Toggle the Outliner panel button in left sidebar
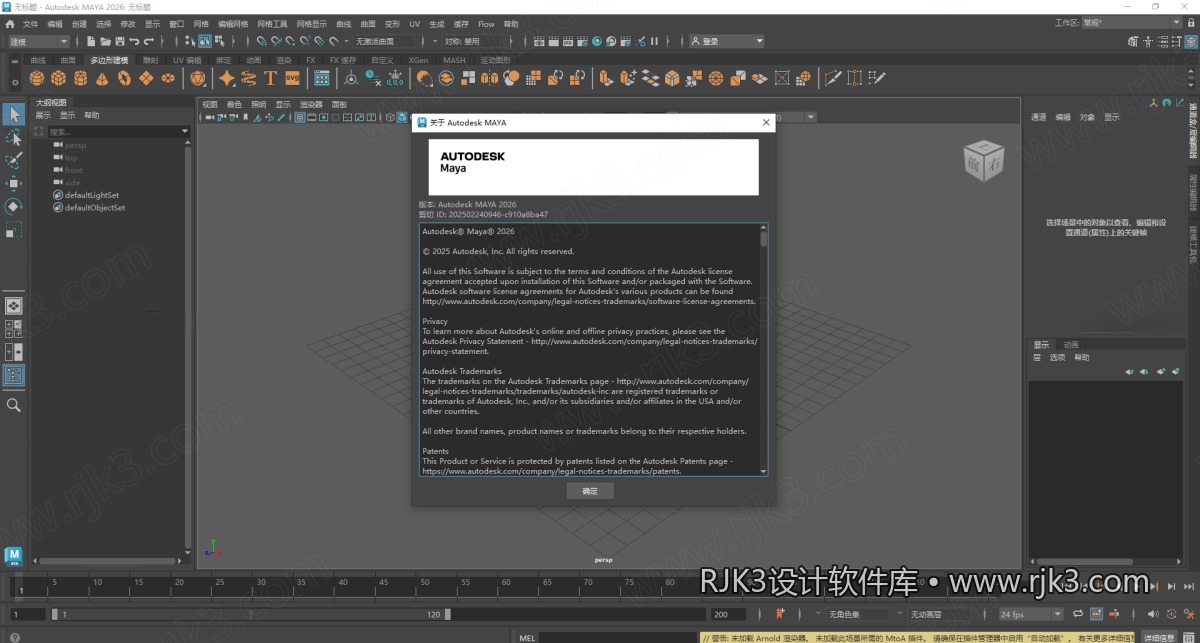 tap(14, 376)
